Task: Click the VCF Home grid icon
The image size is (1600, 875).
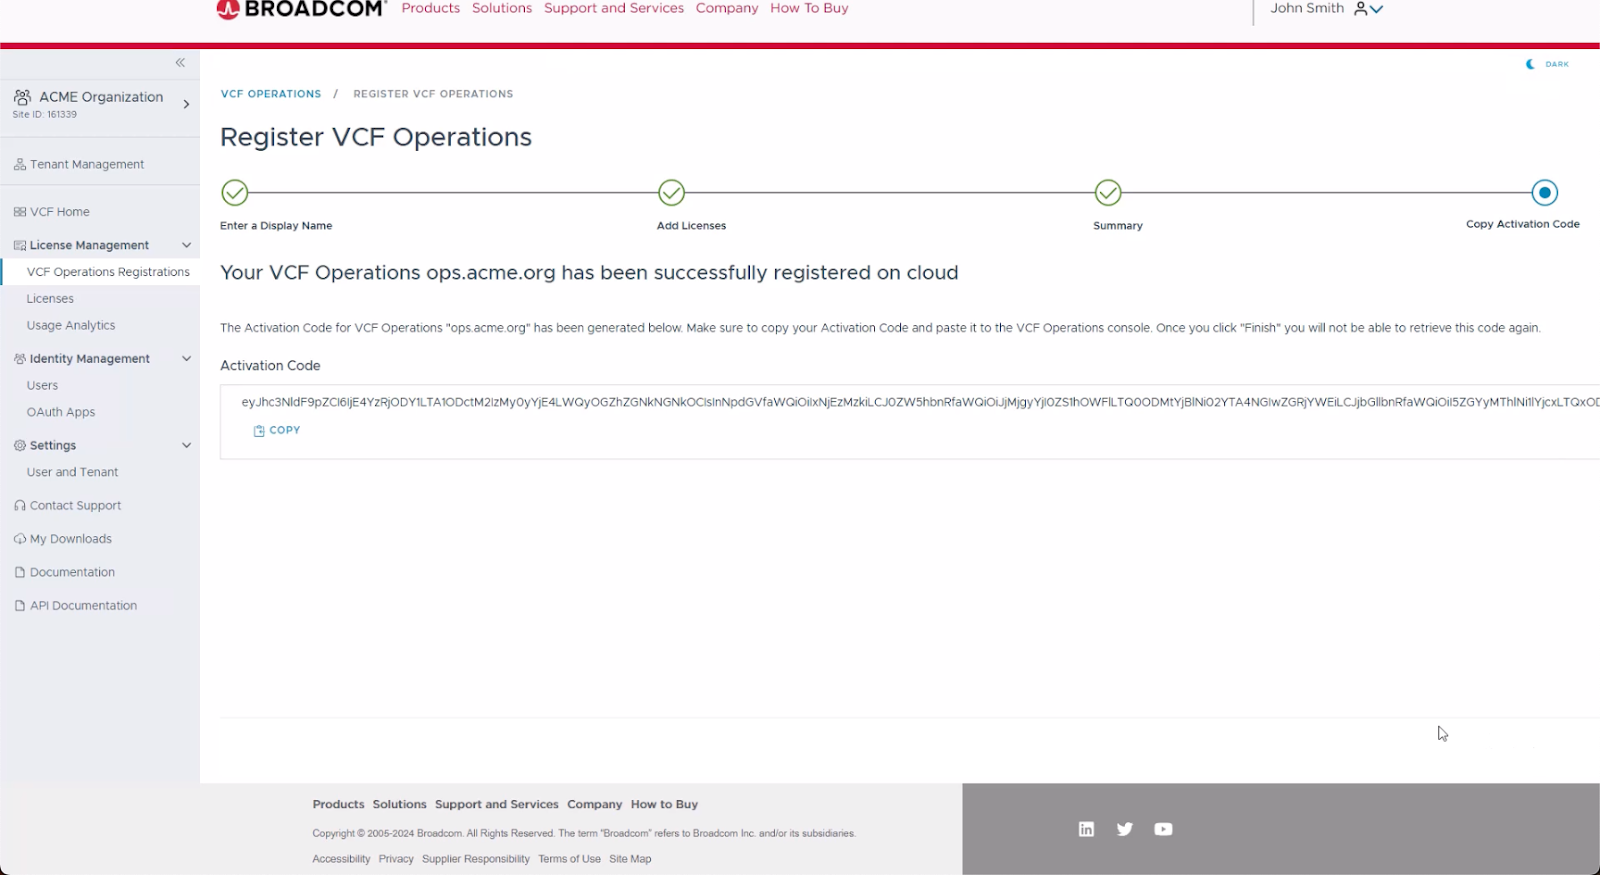Action: coord(20,212)
